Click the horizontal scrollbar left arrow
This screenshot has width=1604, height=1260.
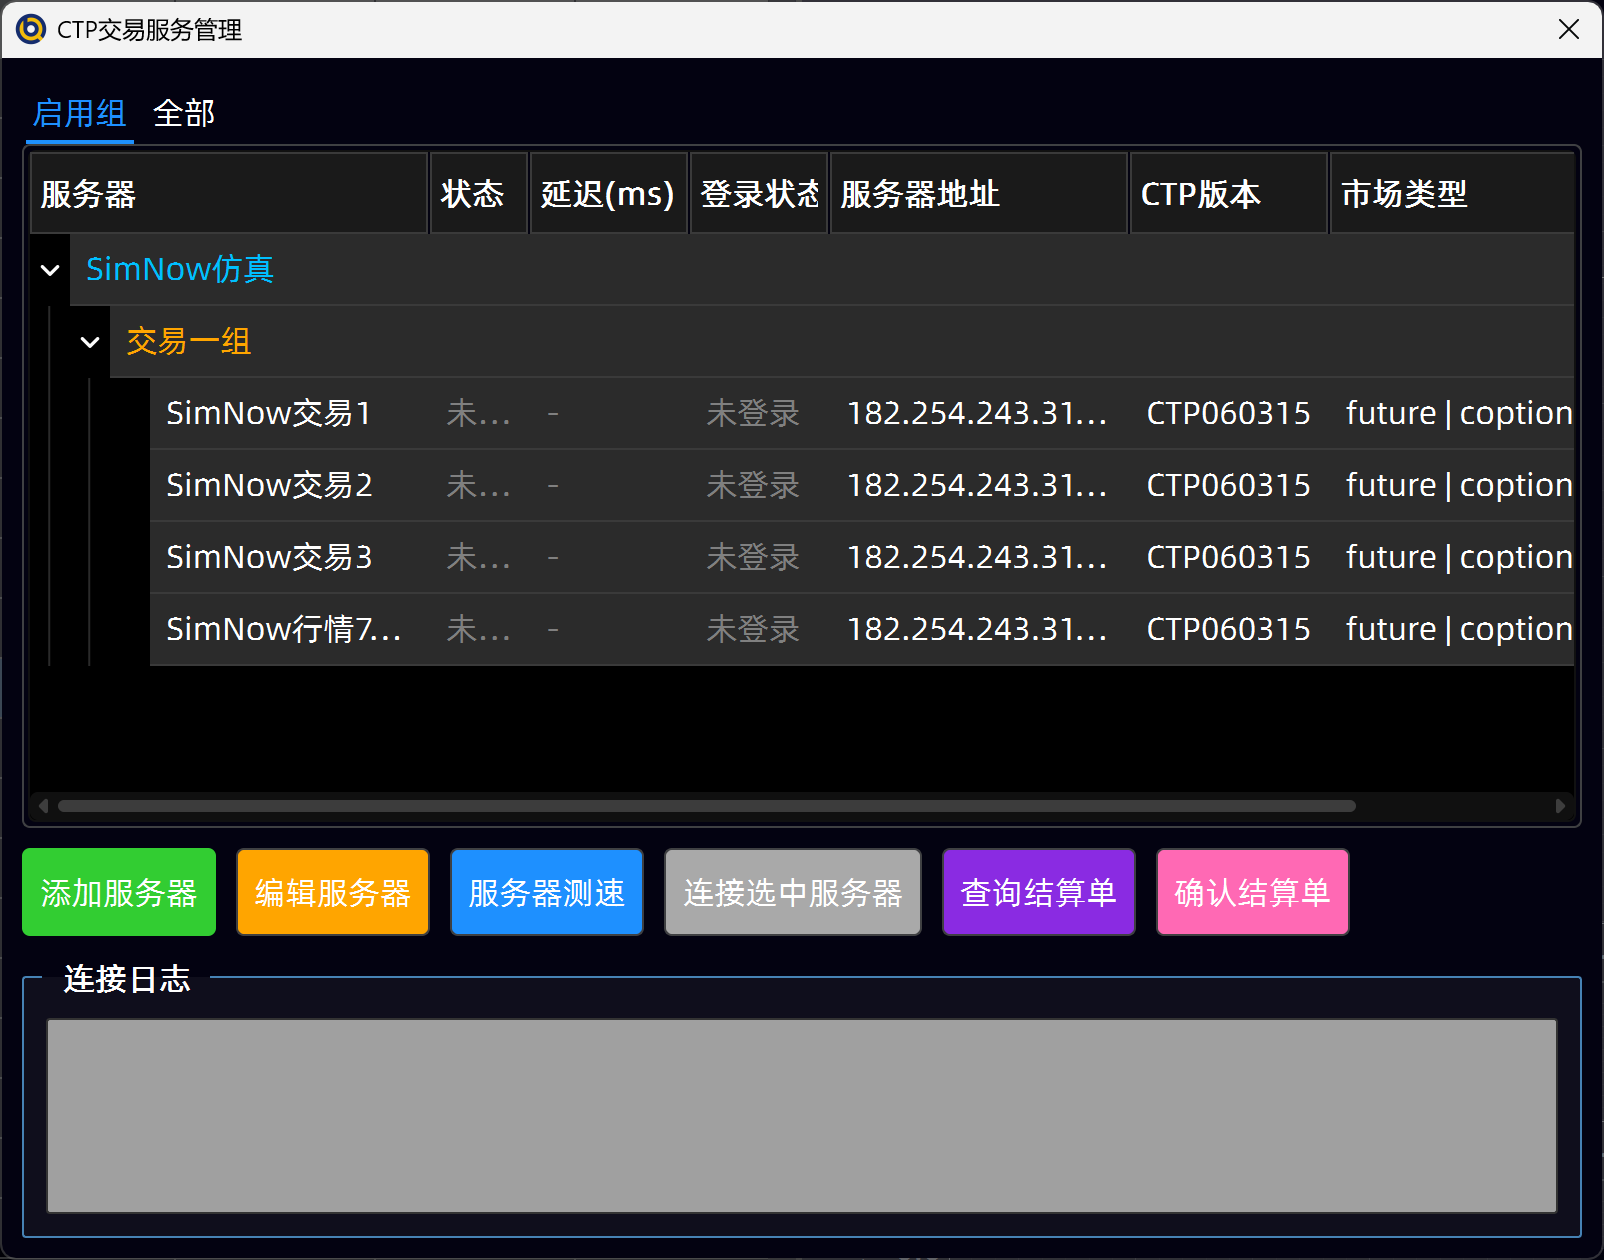43,806
